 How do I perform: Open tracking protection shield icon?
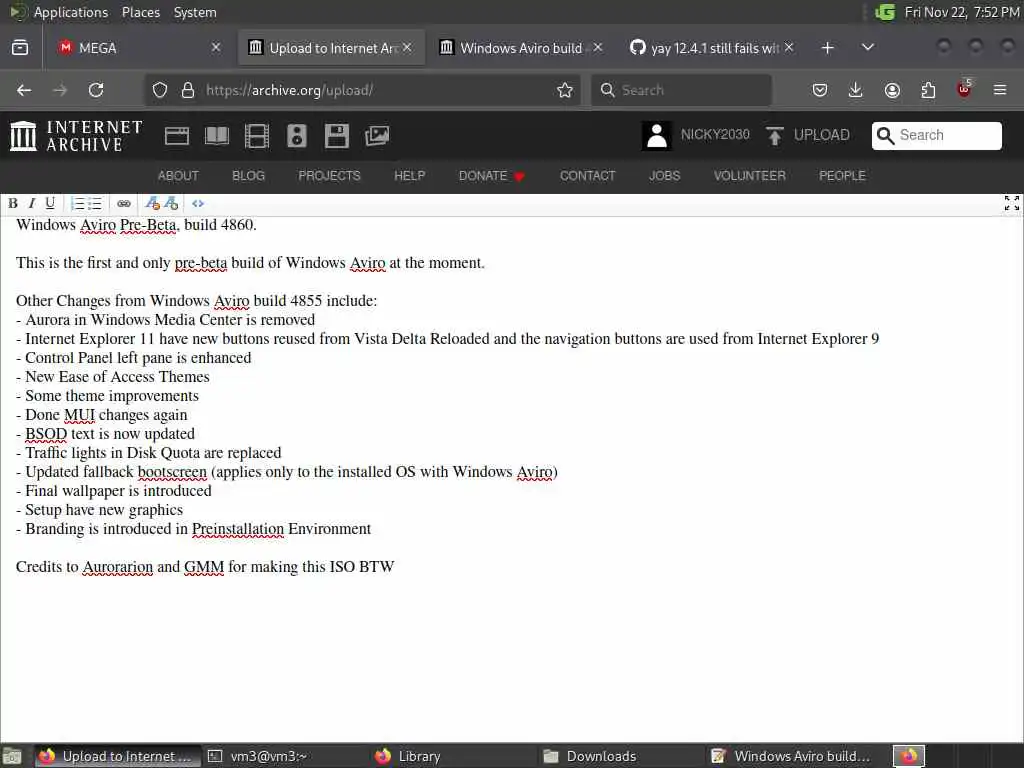coord(160,90)
